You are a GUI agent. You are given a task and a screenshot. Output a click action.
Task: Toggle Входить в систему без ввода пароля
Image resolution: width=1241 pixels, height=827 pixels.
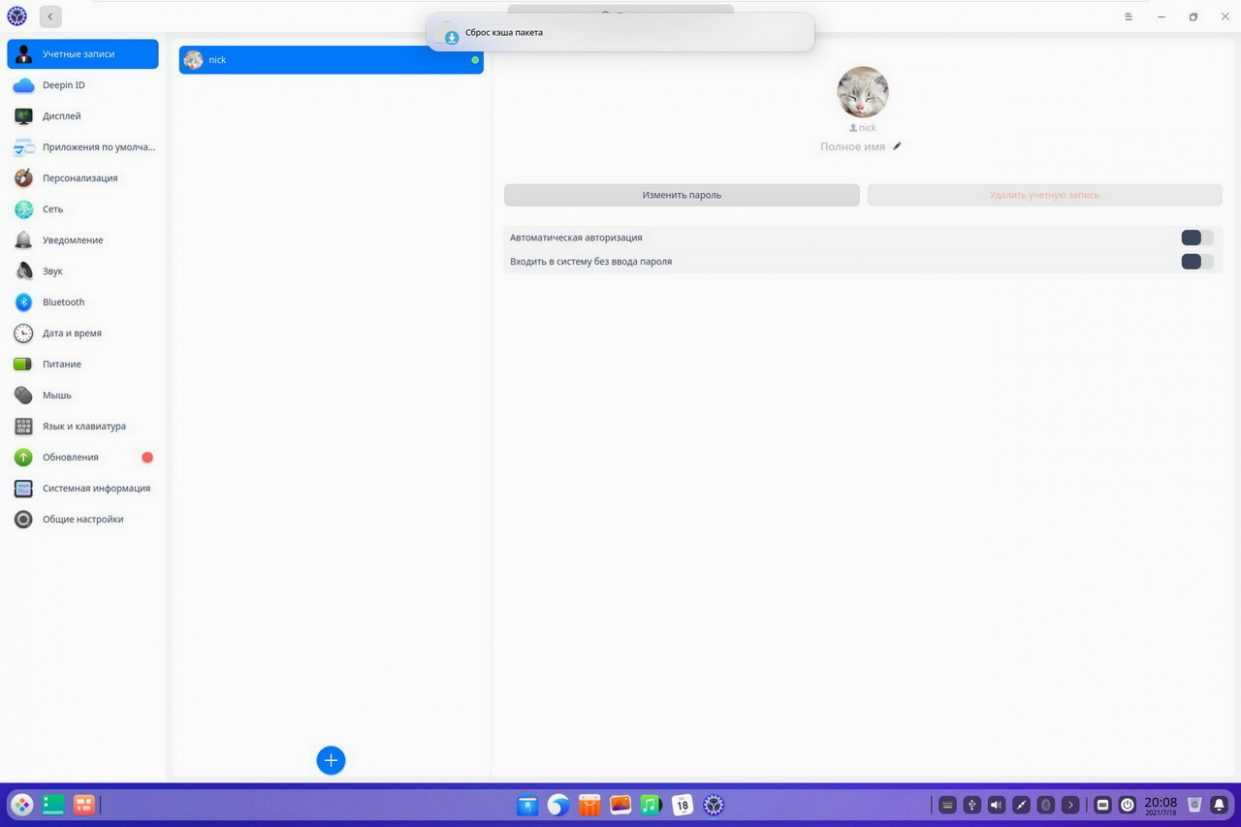tap(1197, 262)
